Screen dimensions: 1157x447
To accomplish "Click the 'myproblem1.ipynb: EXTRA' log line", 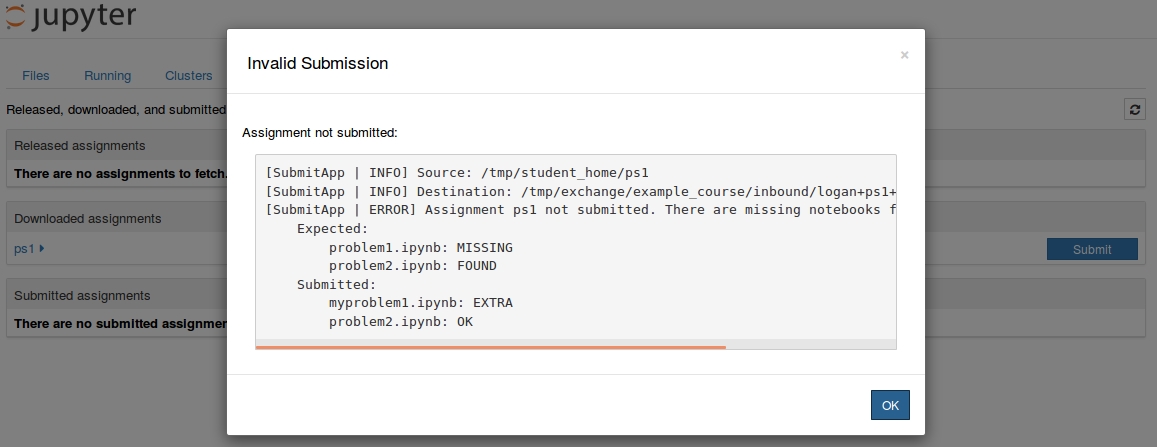I will click(x=420, y=303).
